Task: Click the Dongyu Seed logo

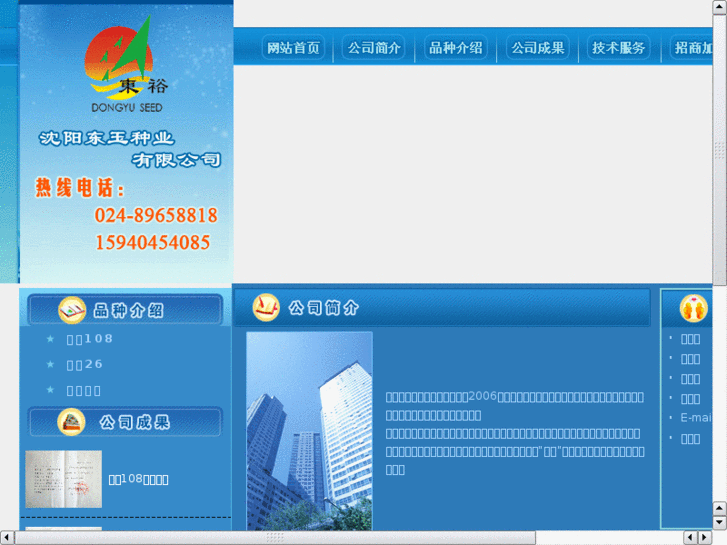Action: [126, 64]
